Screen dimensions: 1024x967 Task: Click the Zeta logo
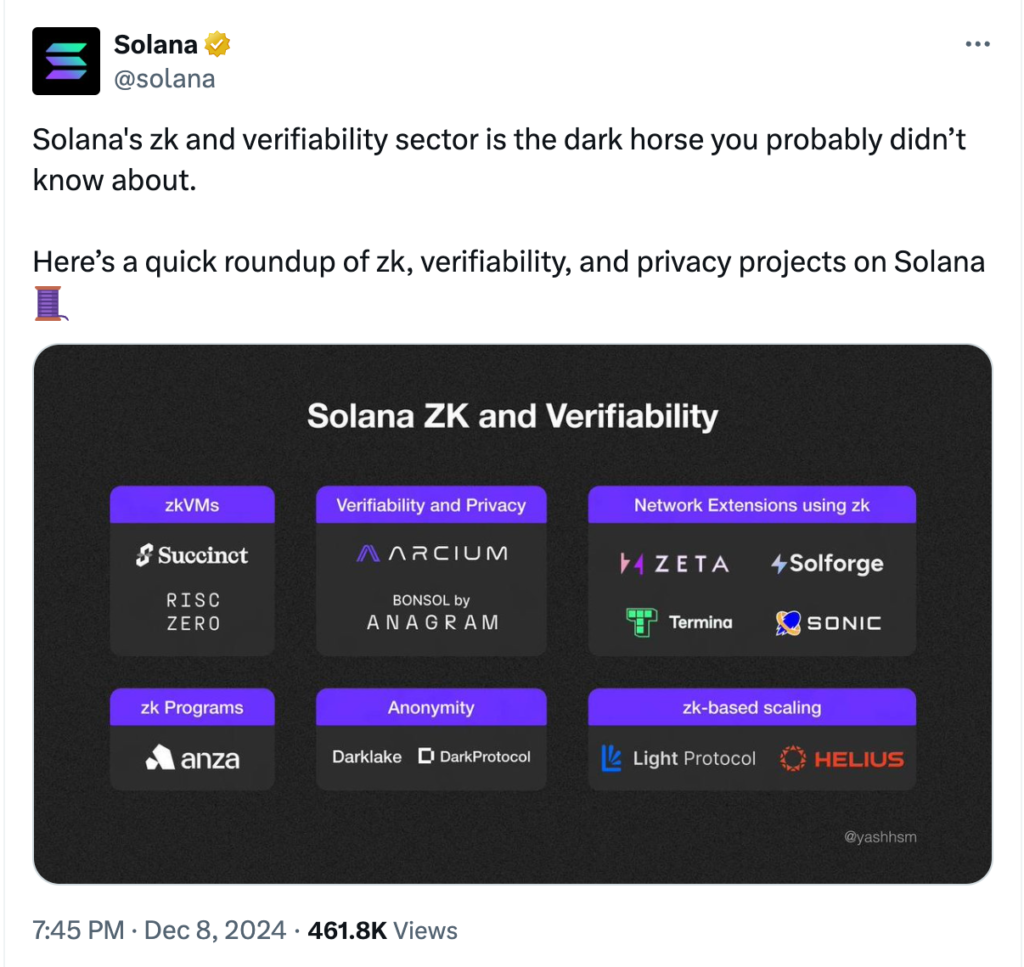coord(674,564)
